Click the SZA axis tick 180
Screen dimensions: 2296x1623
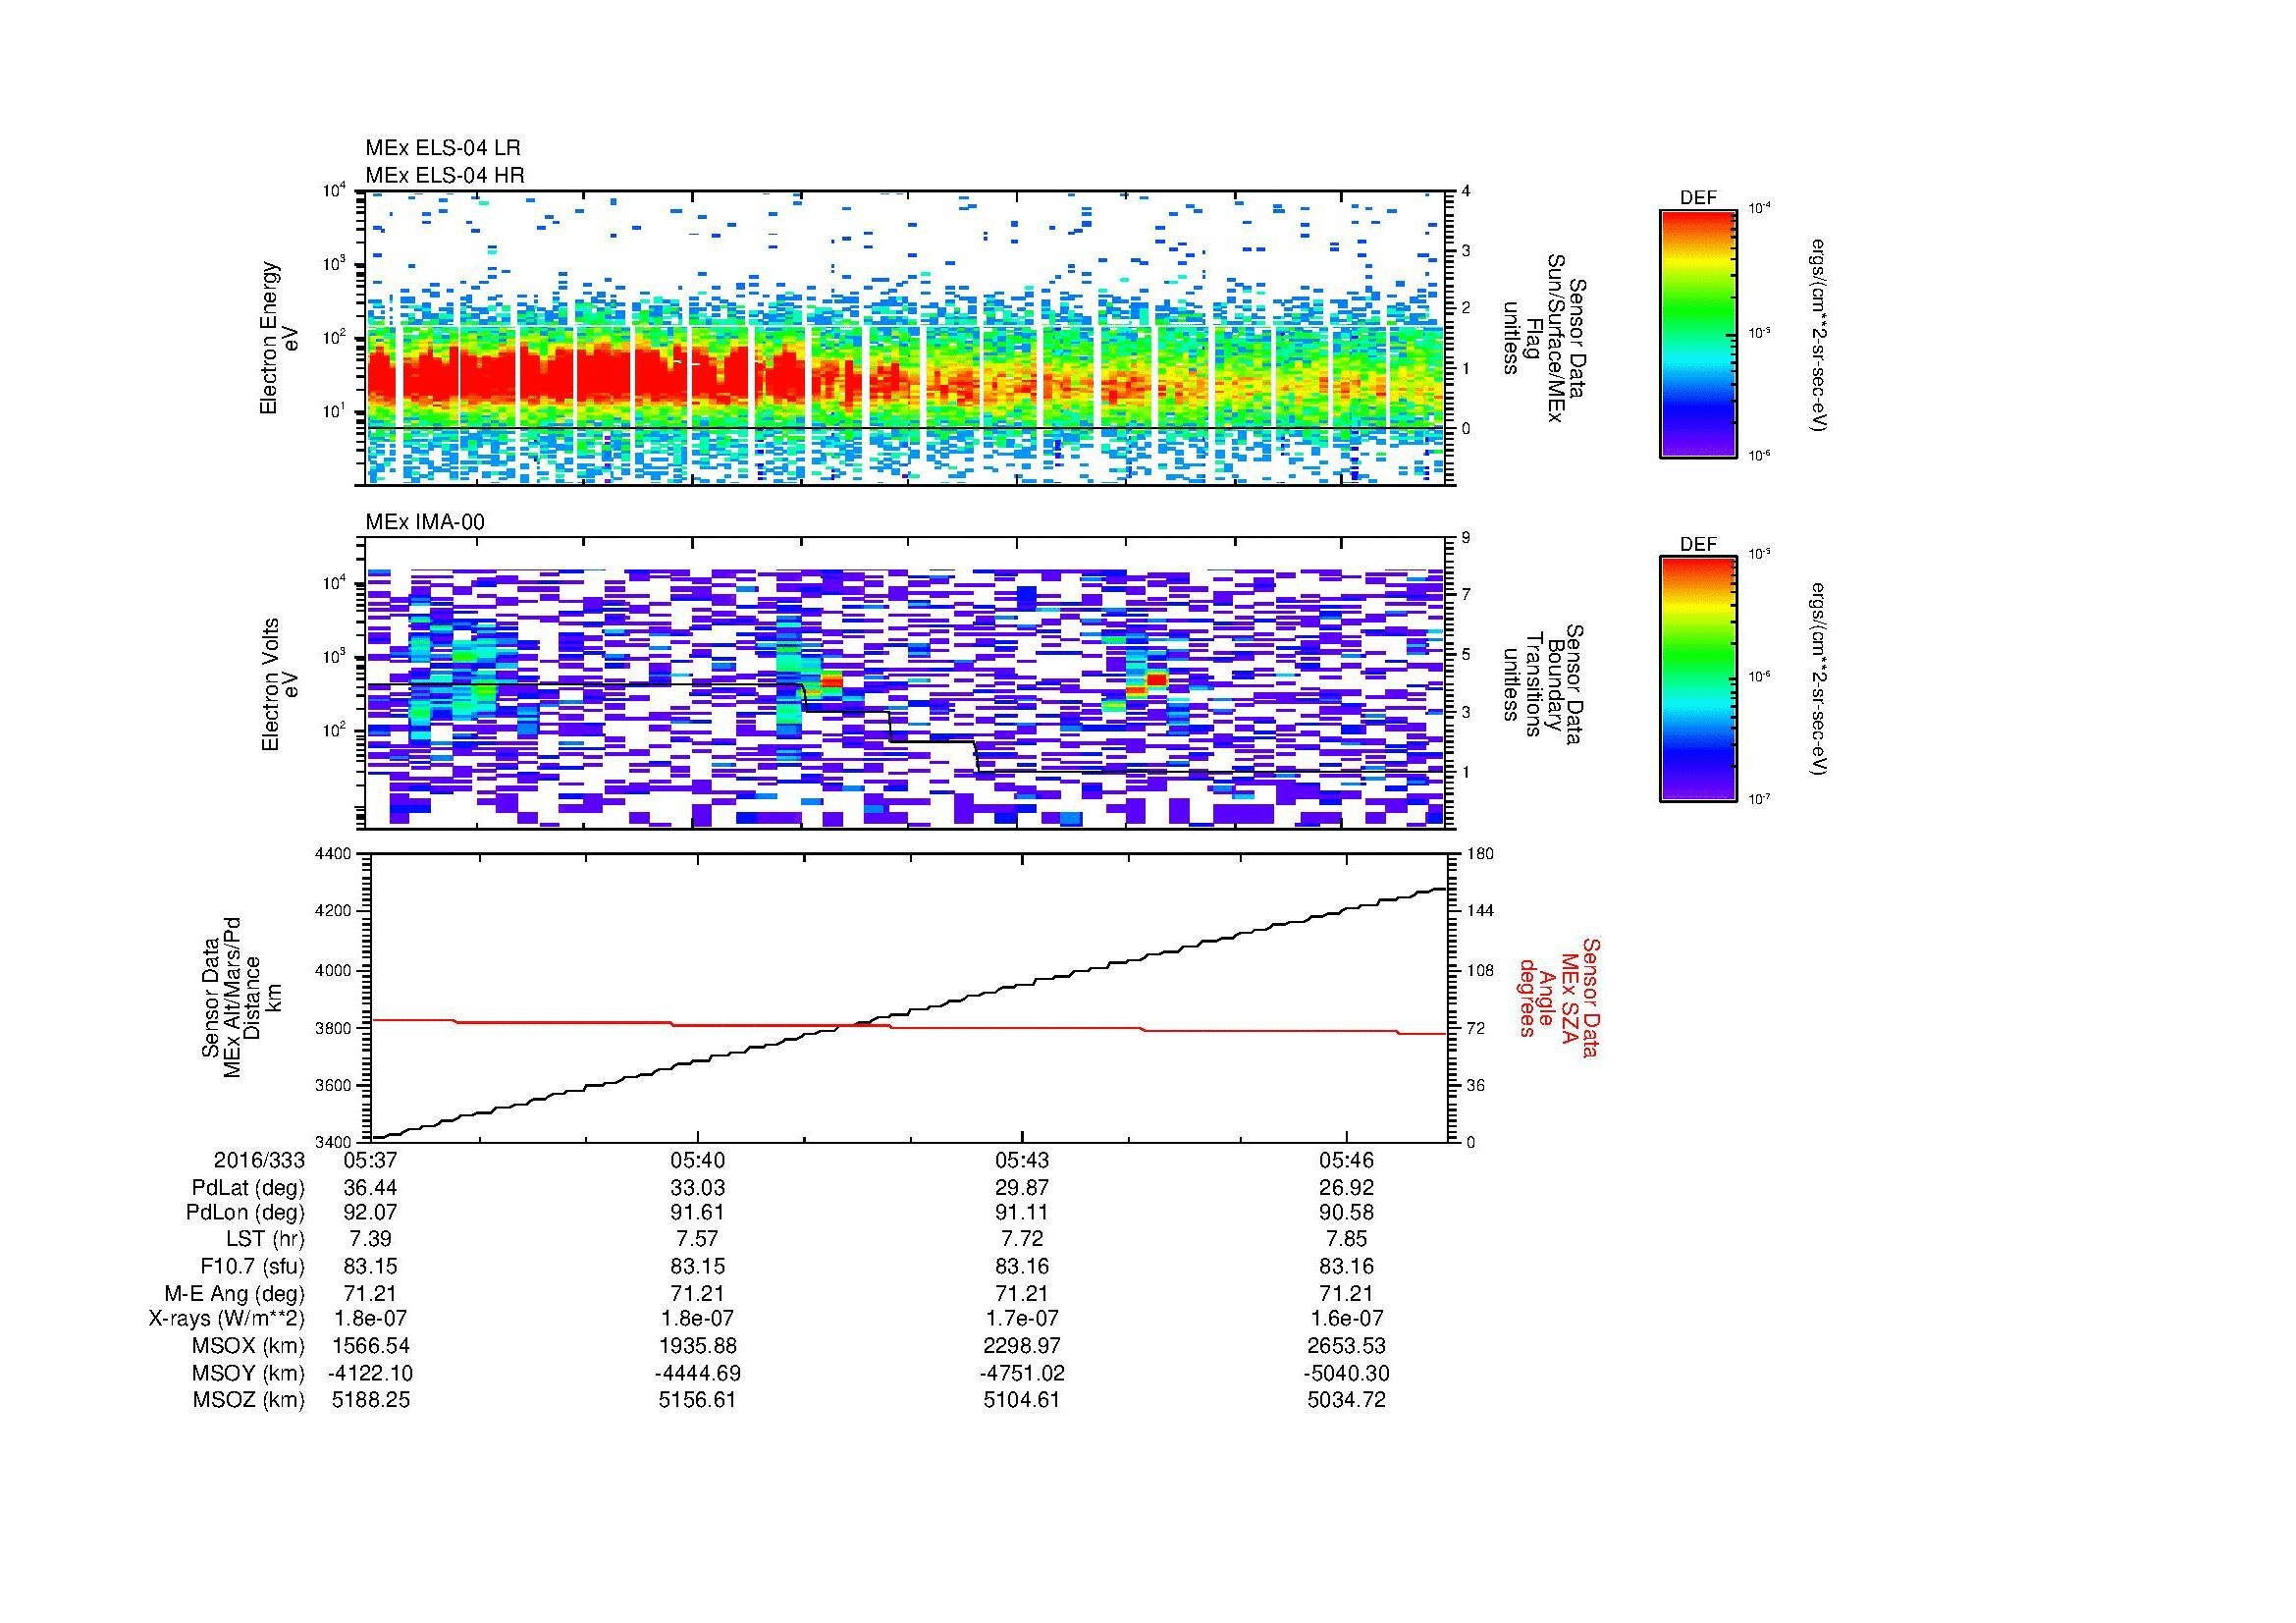(x=1480, y=854)
